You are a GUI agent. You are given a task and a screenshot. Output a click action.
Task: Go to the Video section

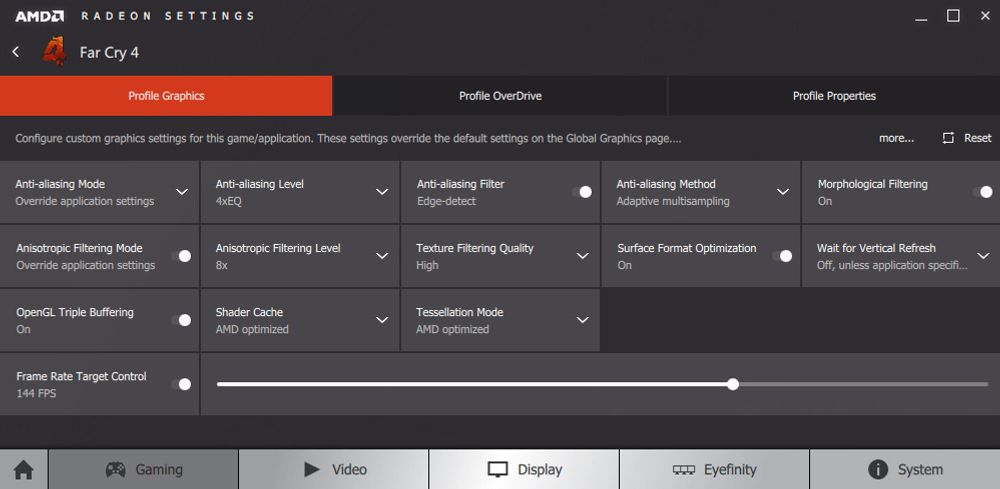coord(334,470)
